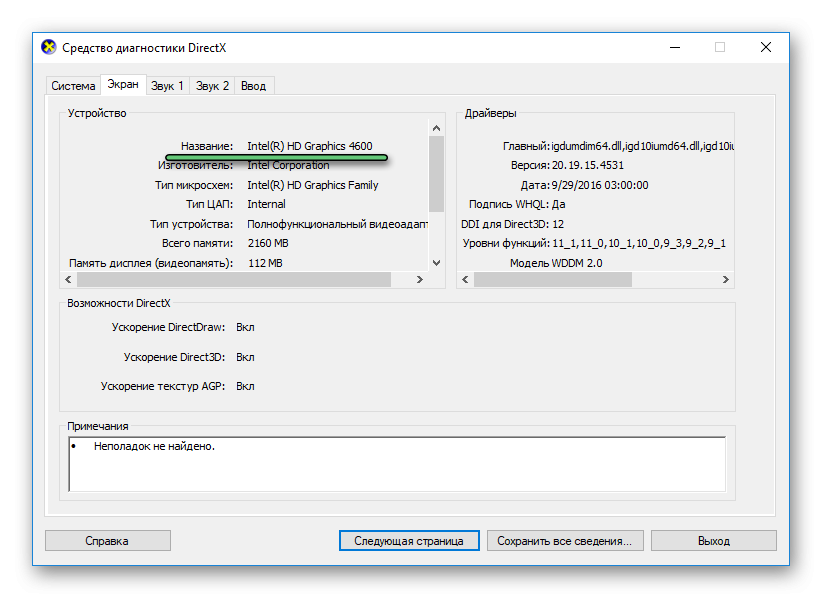The width and height of the screenshot is (822, 598).
Task: Click the Главный driver igdumdim64.dll value
Action: (643, 146)
